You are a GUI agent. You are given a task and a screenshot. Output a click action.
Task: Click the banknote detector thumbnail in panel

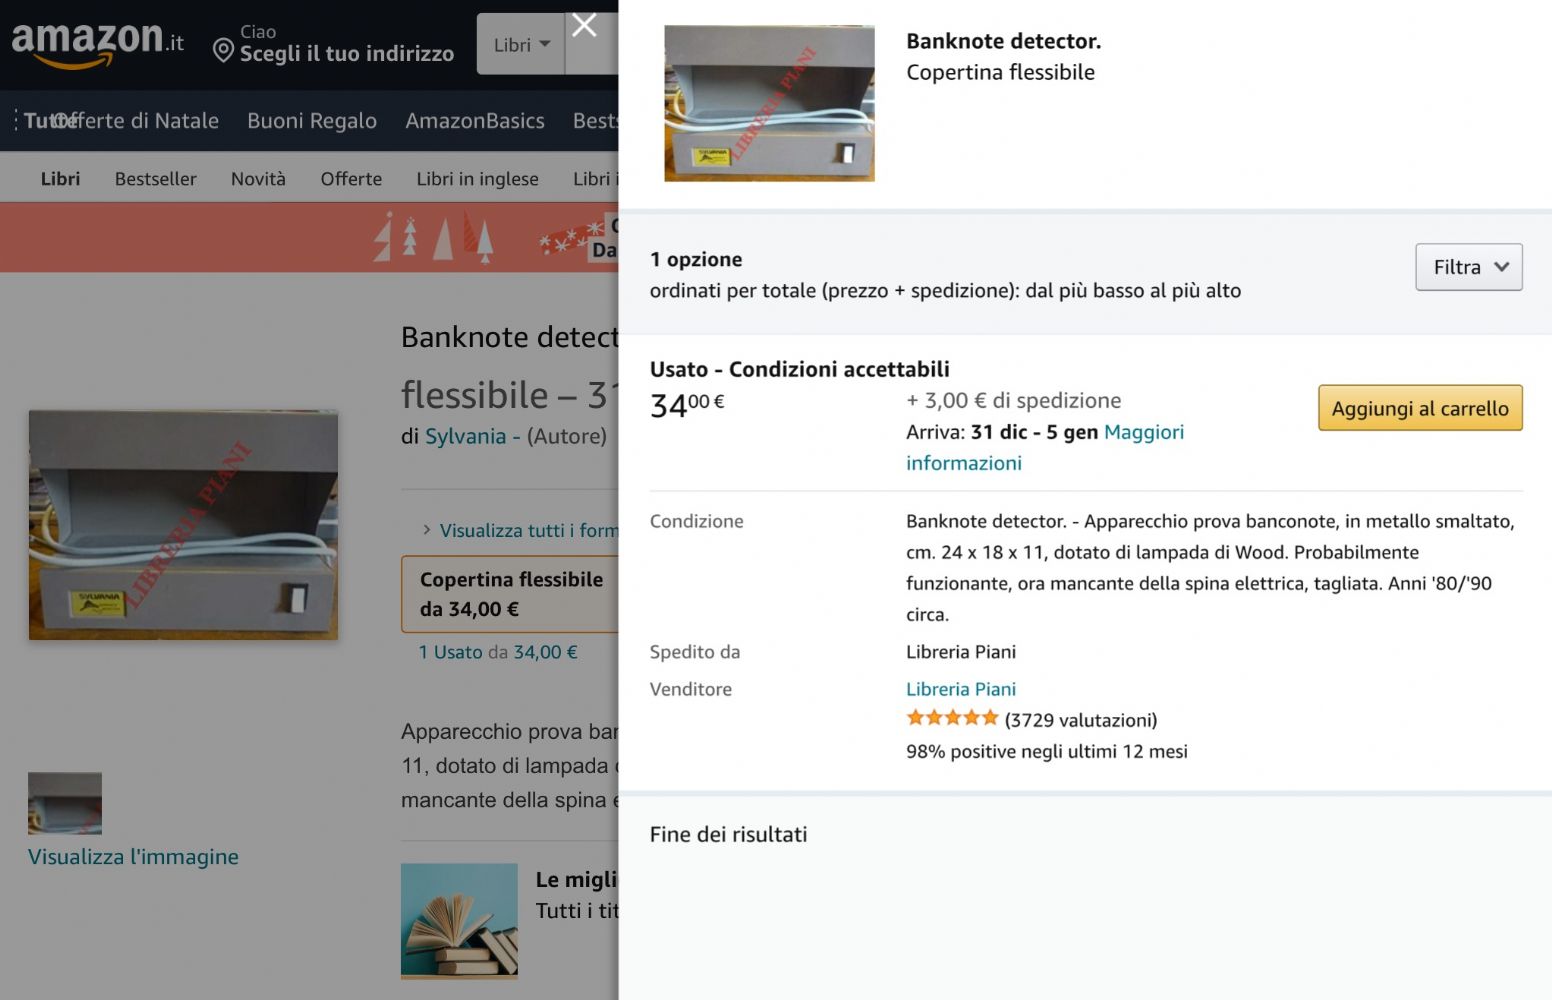(x=769, y=103)
